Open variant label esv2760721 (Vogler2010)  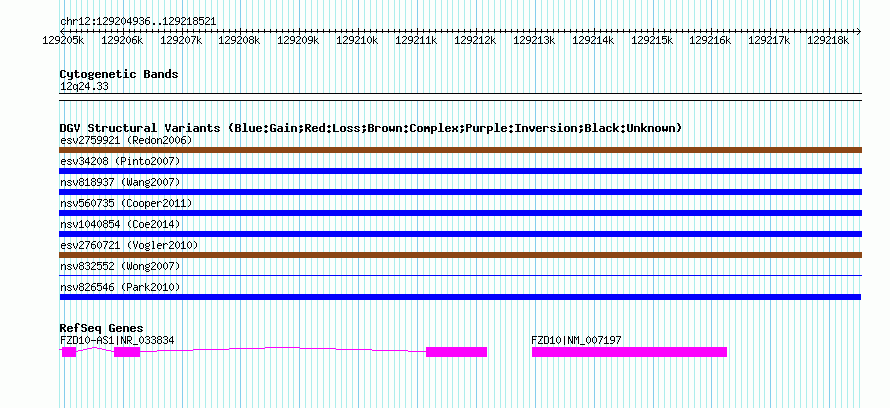click(129, 245)
